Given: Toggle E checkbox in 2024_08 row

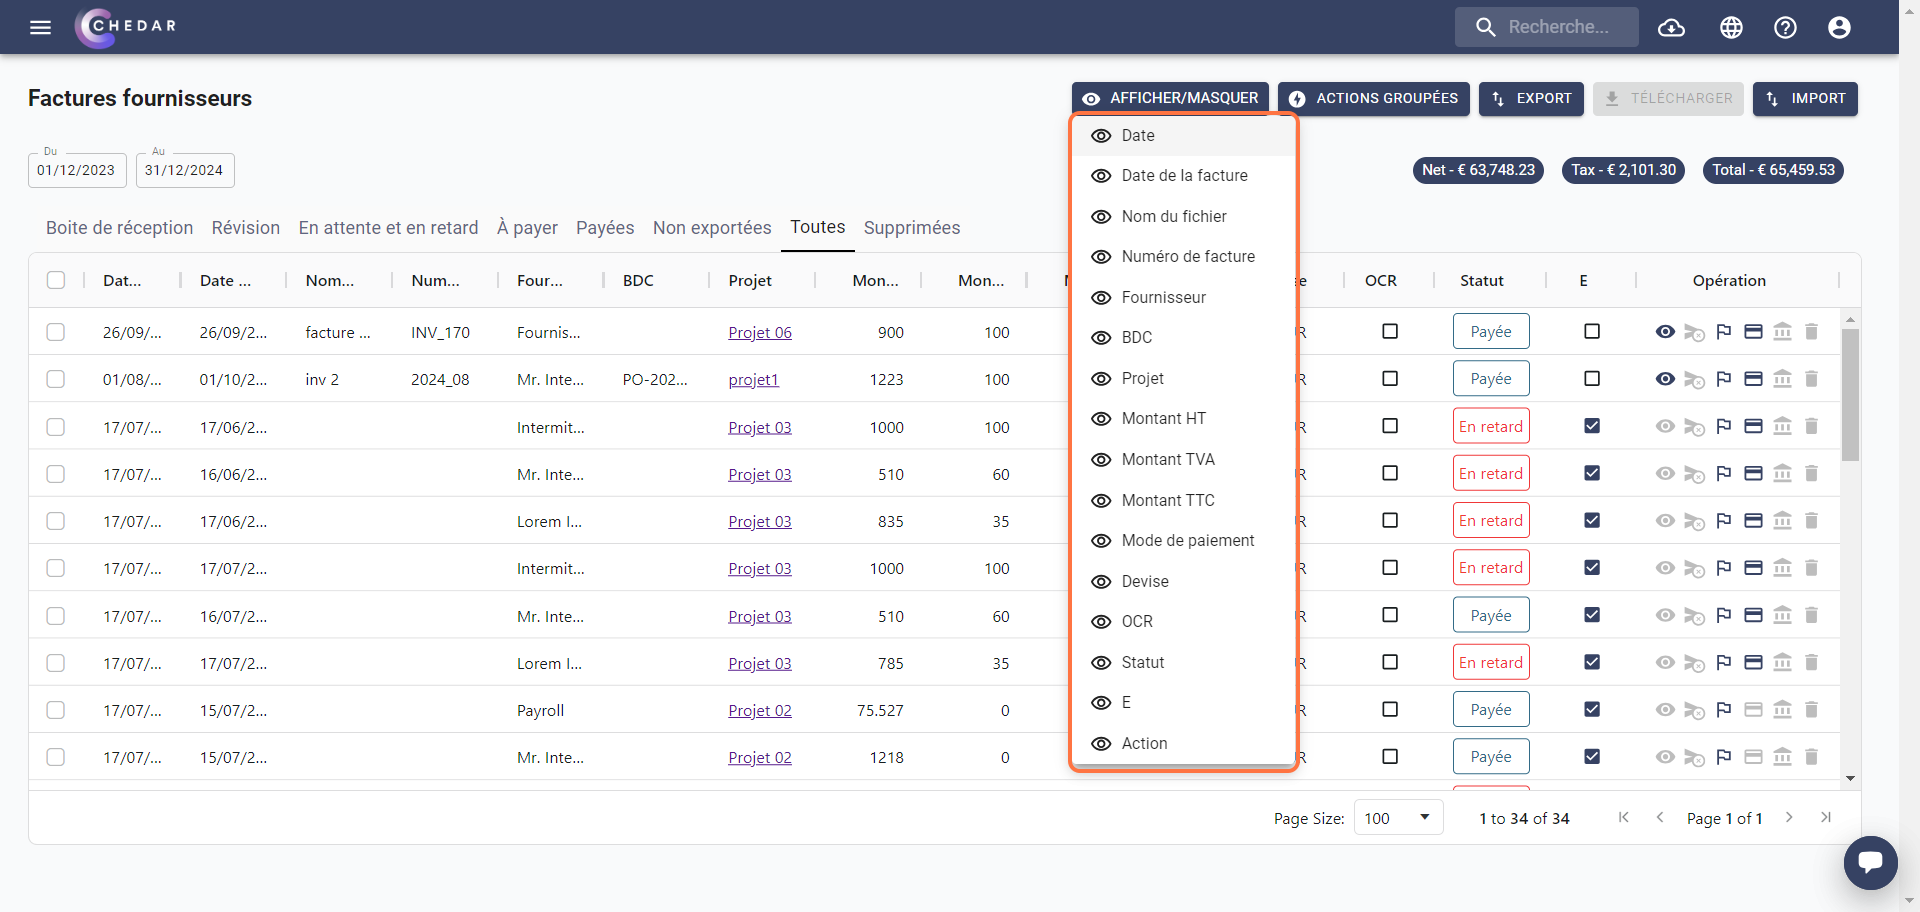Looking at the screenshot, I should pyautogui.click(x=1592, y=378).
